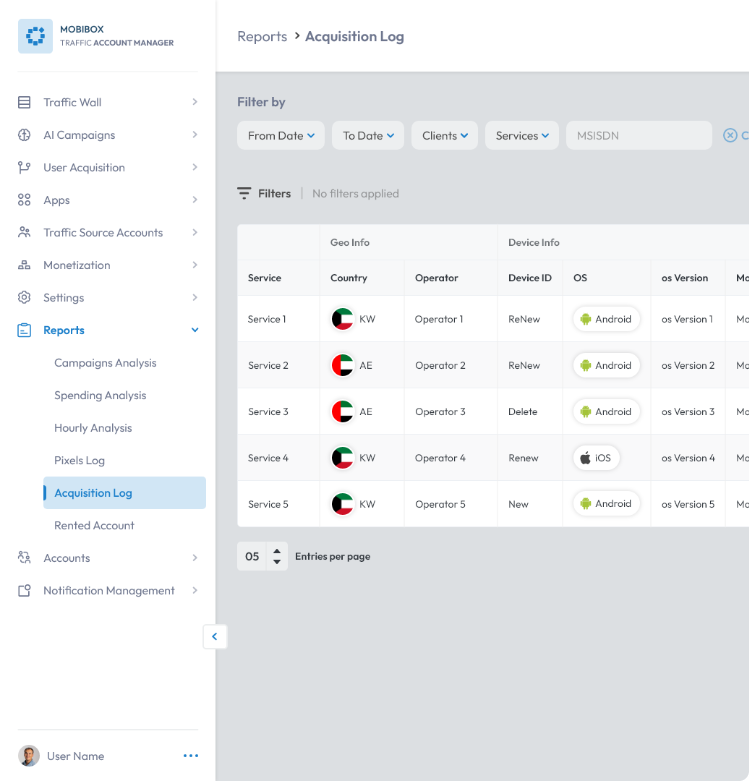Open user options three-dot menu

[x=191, y=756]
